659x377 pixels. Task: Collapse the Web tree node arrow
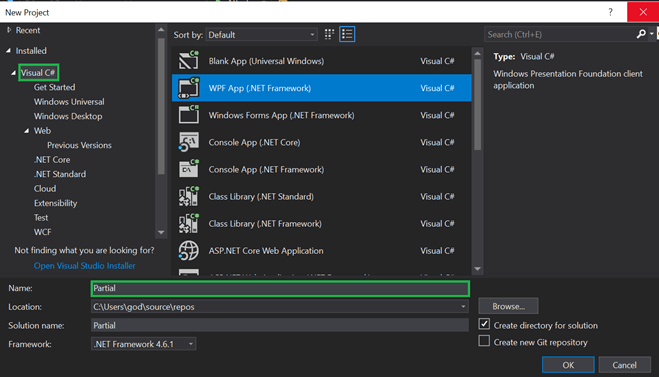[x=26, y=131]
